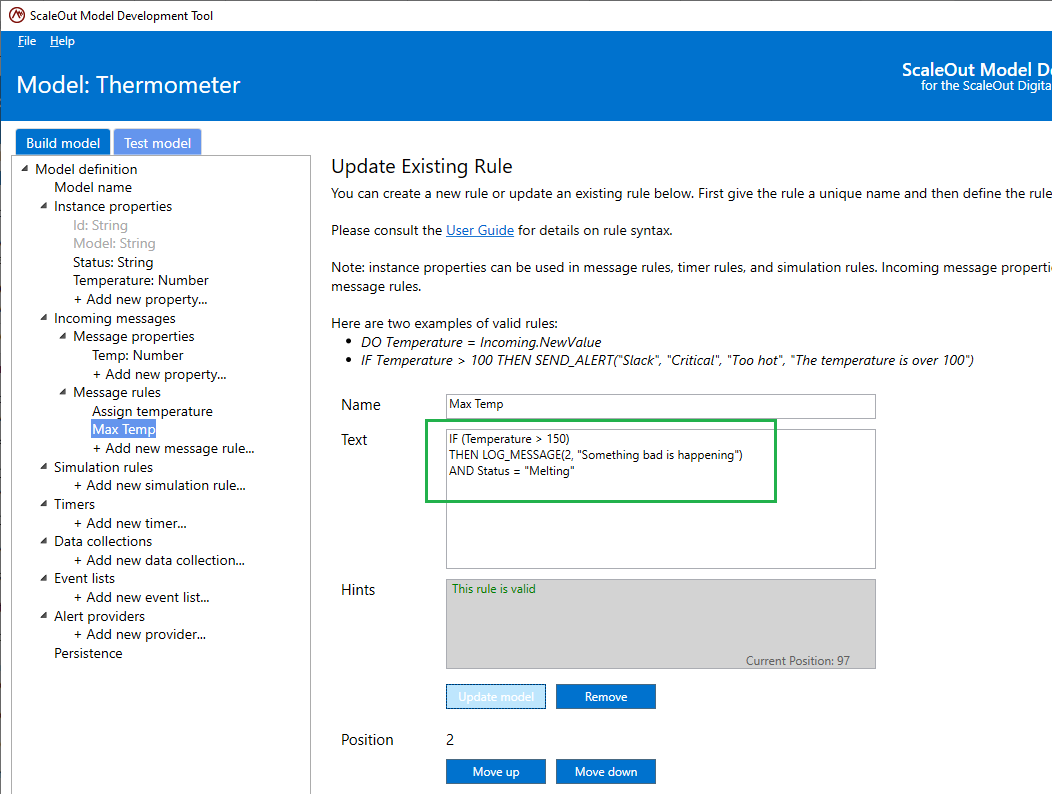
Task: Collapse the Simulation rules node
Action: click(x=44, y=466)
